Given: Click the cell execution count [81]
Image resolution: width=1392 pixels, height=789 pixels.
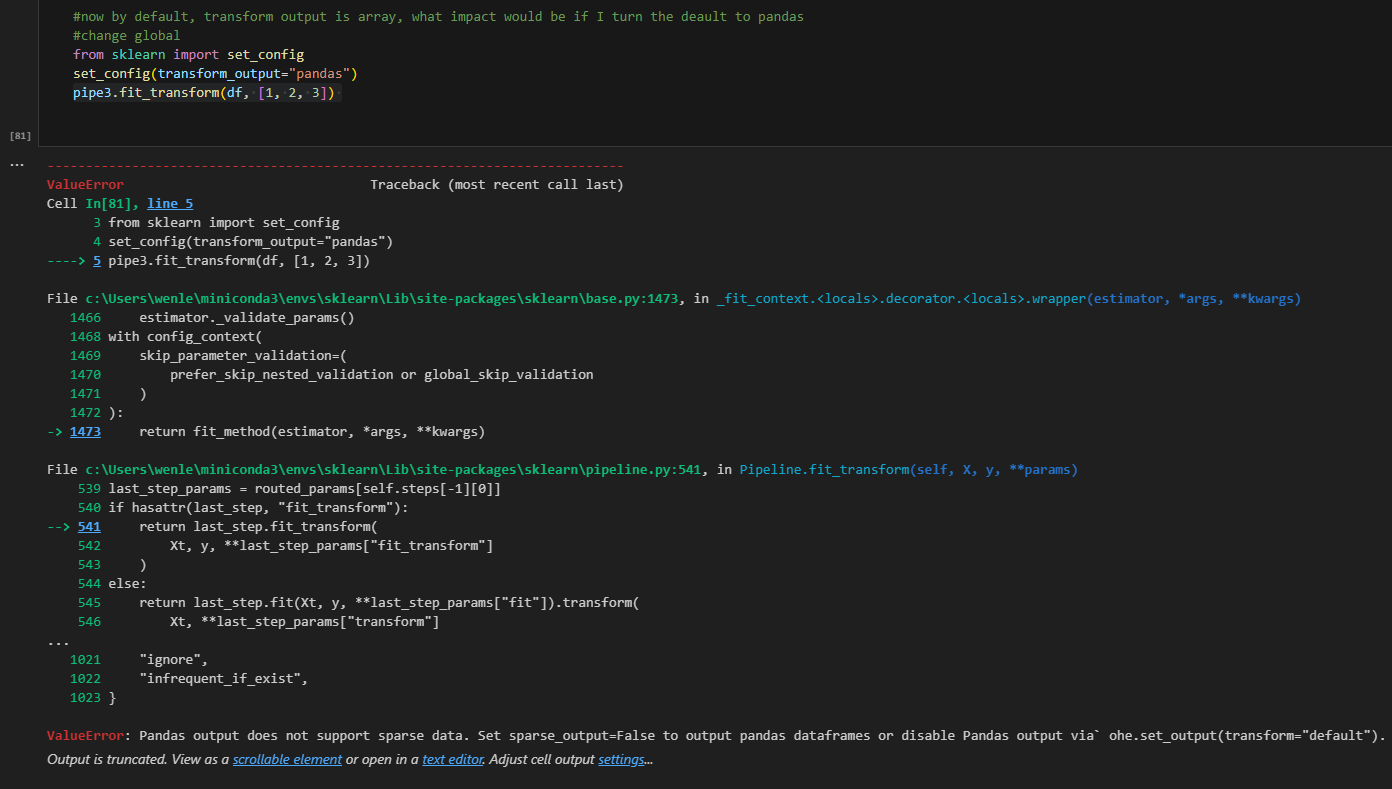Looking at the screenshot, I should pos(20,135).
